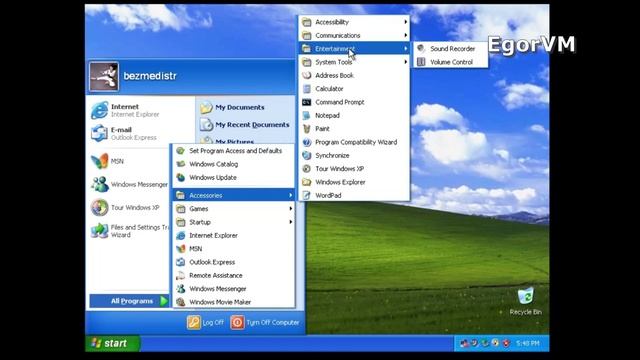Click the "Windows Movie Maker" label
Viewport: 640px width, 360px height.
coord(220,302)
